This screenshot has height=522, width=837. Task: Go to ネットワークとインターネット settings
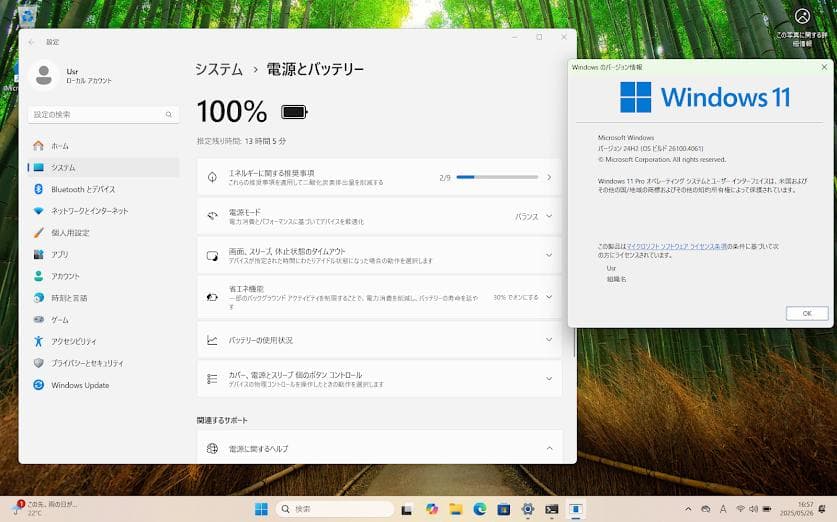[104, 211]
